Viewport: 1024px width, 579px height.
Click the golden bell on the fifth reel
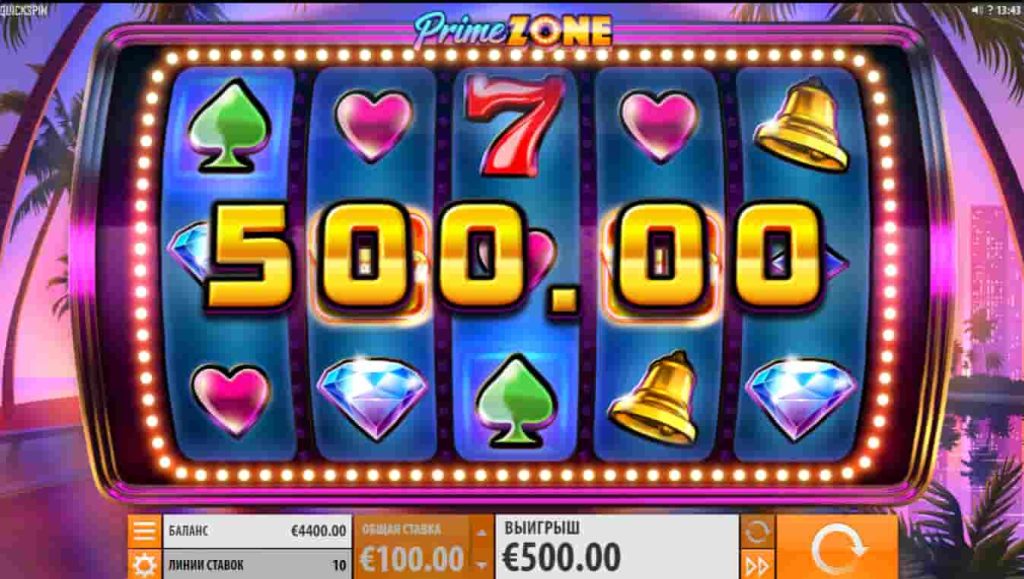point(803,127)
